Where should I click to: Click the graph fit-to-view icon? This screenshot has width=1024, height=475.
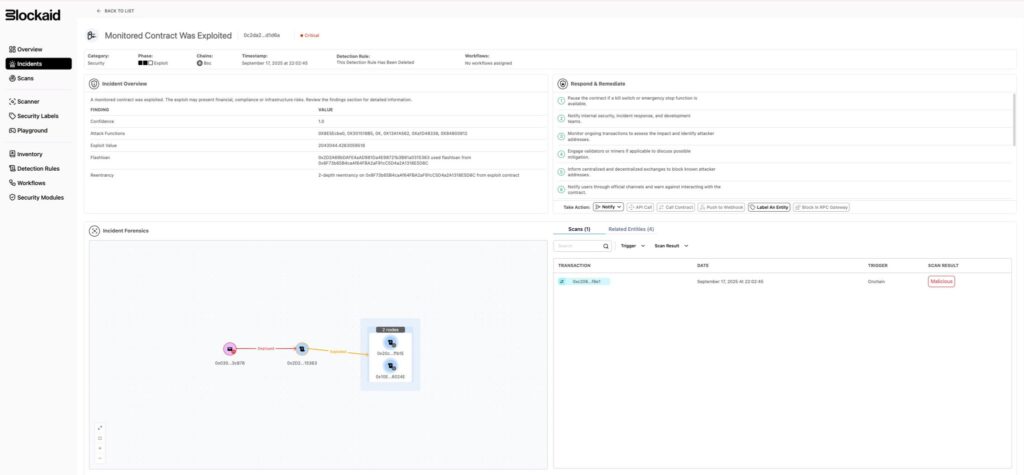pos(100,438)
